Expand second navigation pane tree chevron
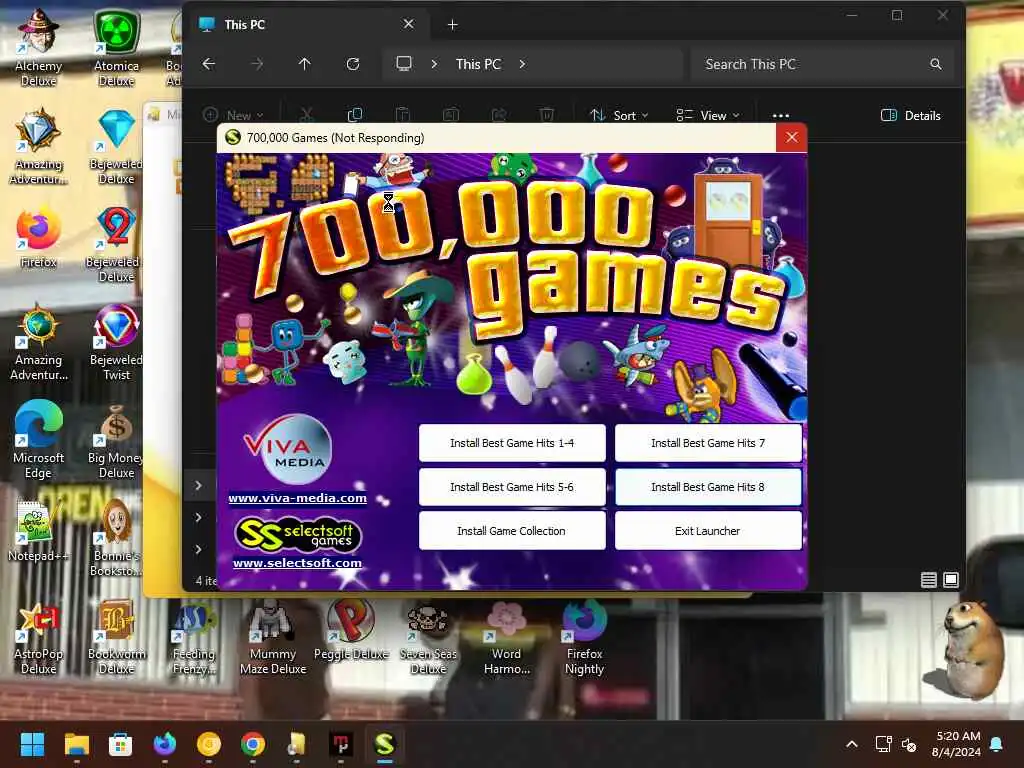 [x=198, y=517]
